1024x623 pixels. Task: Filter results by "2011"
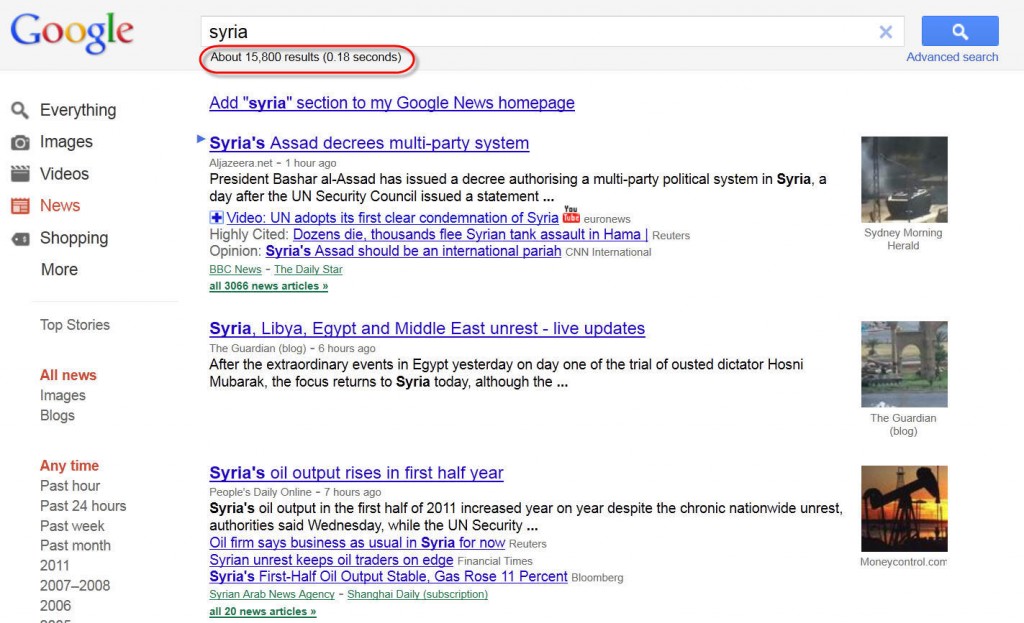[x=54, y=565]
